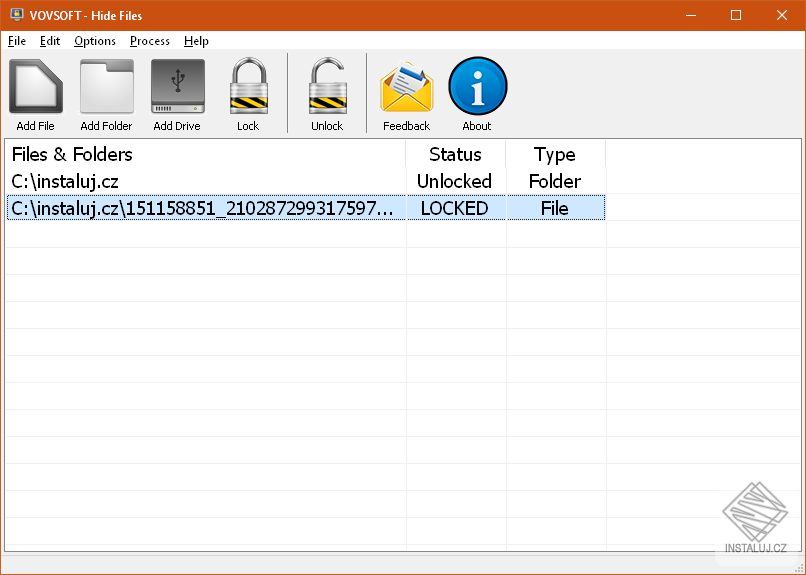Open the Help menu

tap(196, 41)
